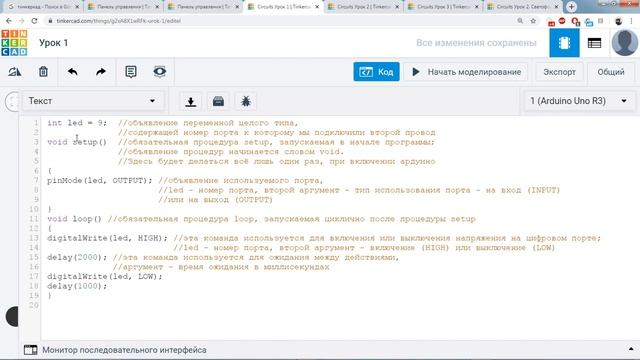The width and height of the screenshot is (640, 360).
Task: Click the Tinkercad logo
Action: (x=14, y=42)
